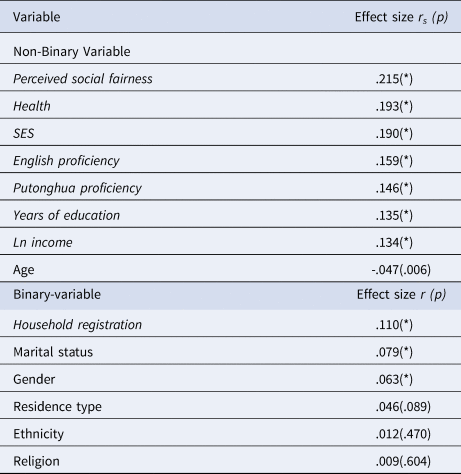Click the SES variable label
461x474 pixels.
pyautogui.click(x=24, y=134)
